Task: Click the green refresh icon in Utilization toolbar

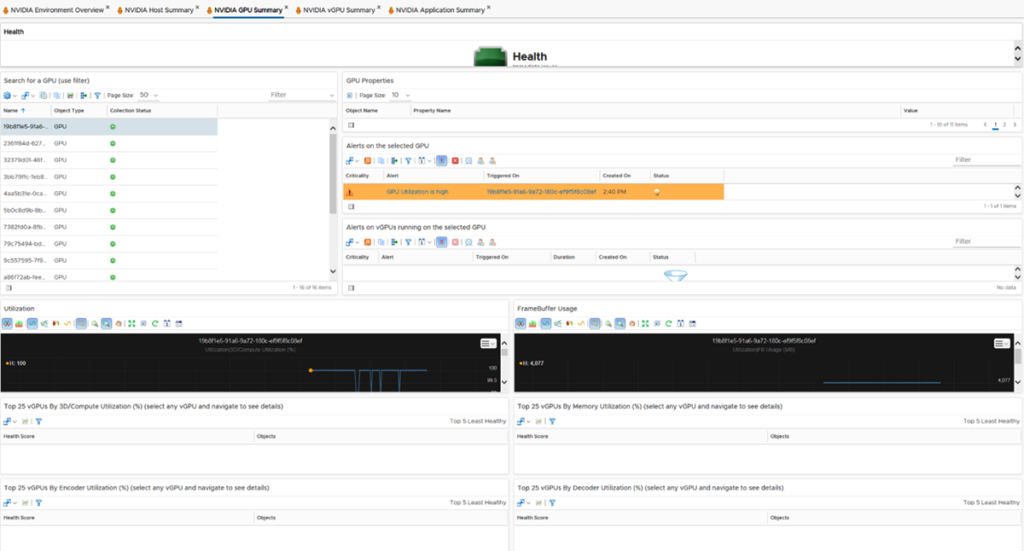Action: tap(155, 324)
